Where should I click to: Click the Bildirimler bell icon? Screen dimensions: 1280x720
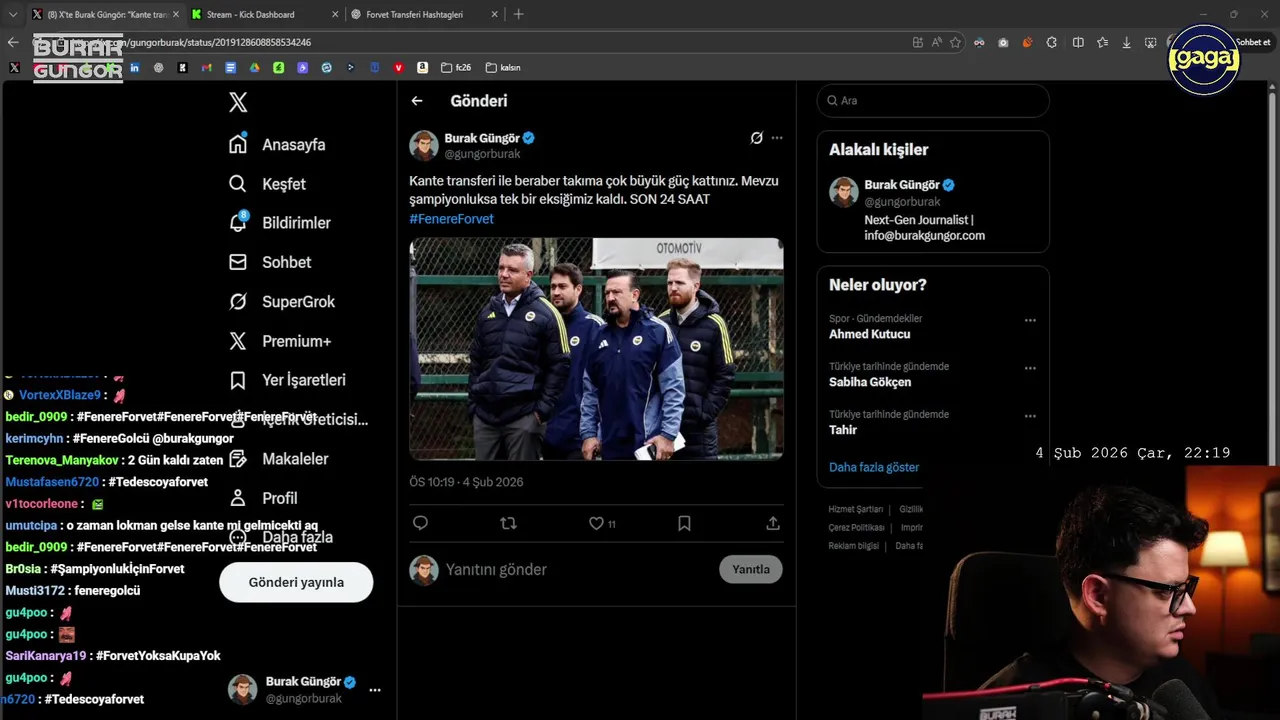pyautogui.click(x=238, y=223)
